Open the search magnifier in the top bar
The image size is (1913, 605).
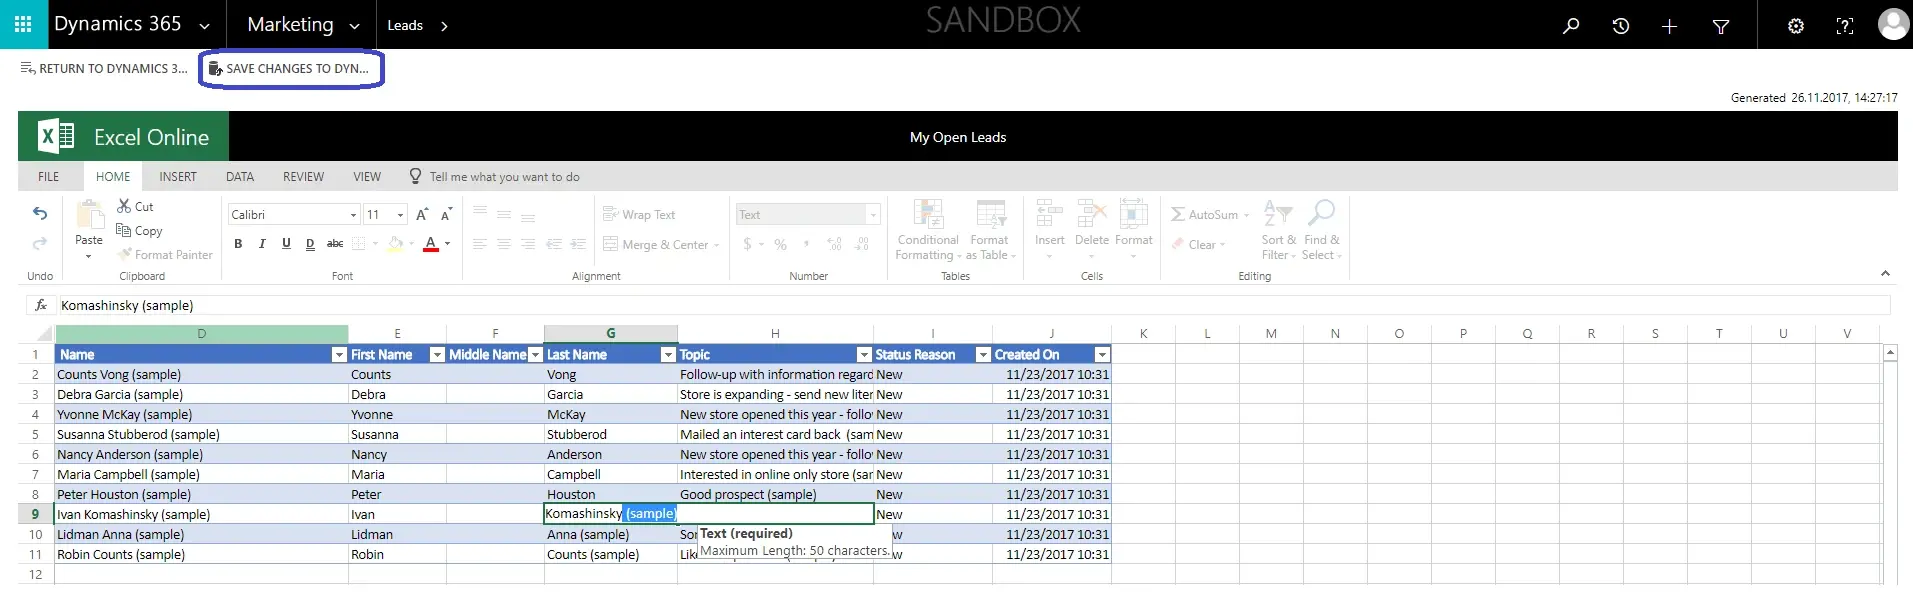[x=1571, y=26]
